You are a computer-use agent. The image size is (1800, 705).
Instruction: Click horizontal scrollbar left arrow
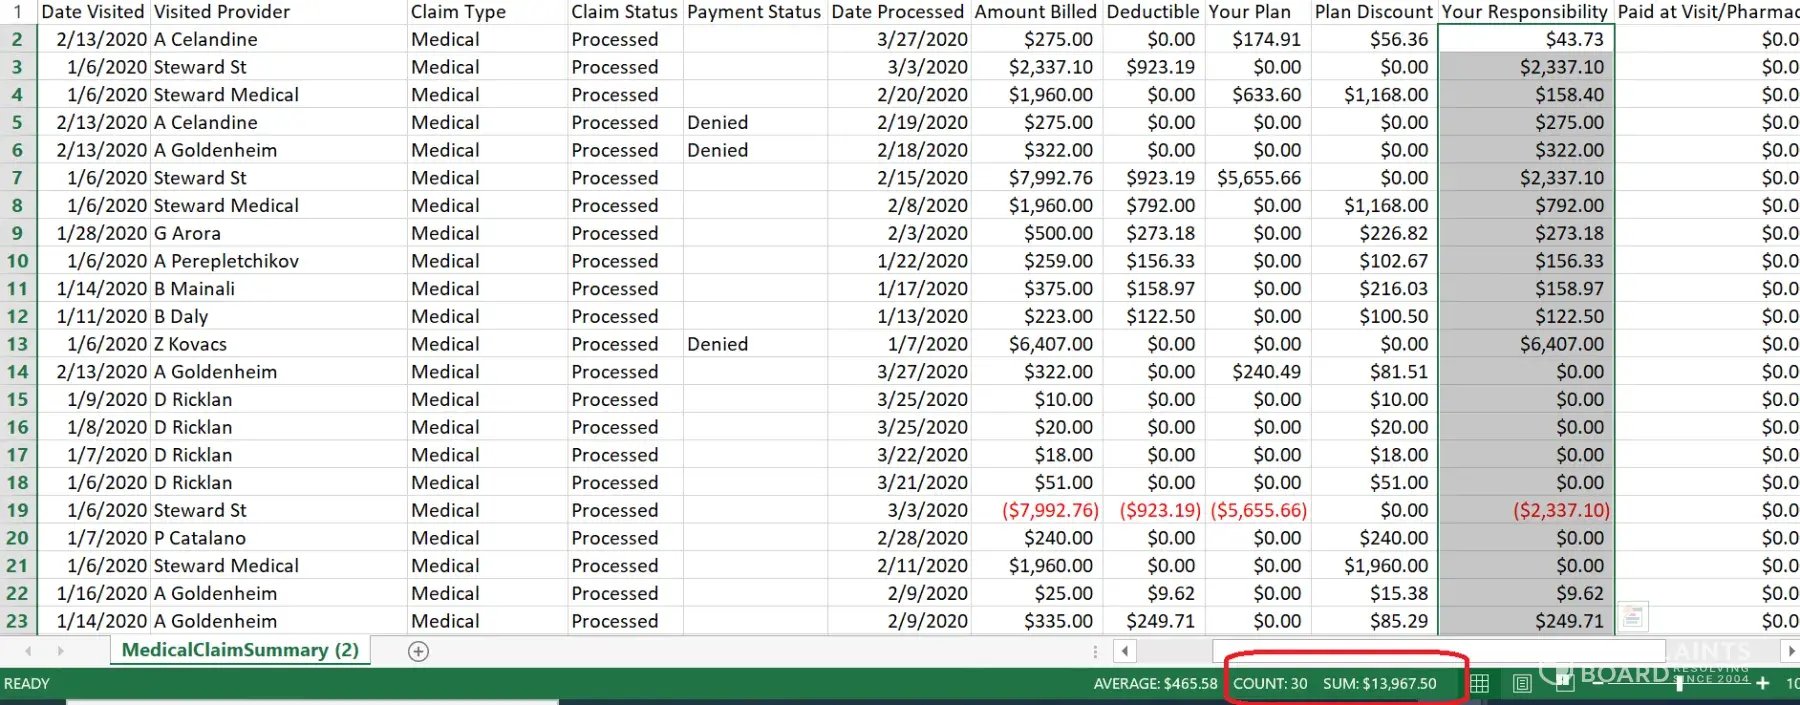(1125, 651)
